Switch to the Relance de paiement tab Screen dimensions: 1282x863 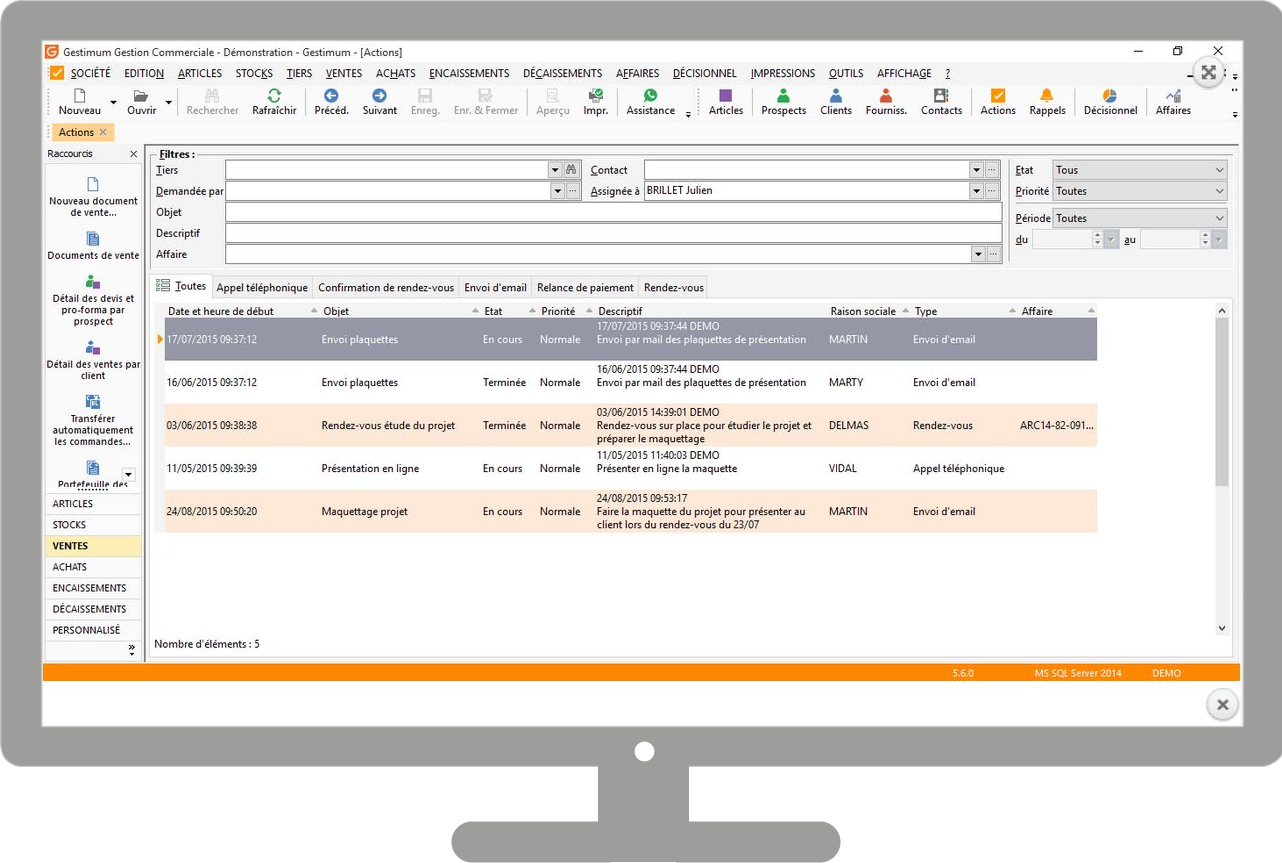pos(585,287)
